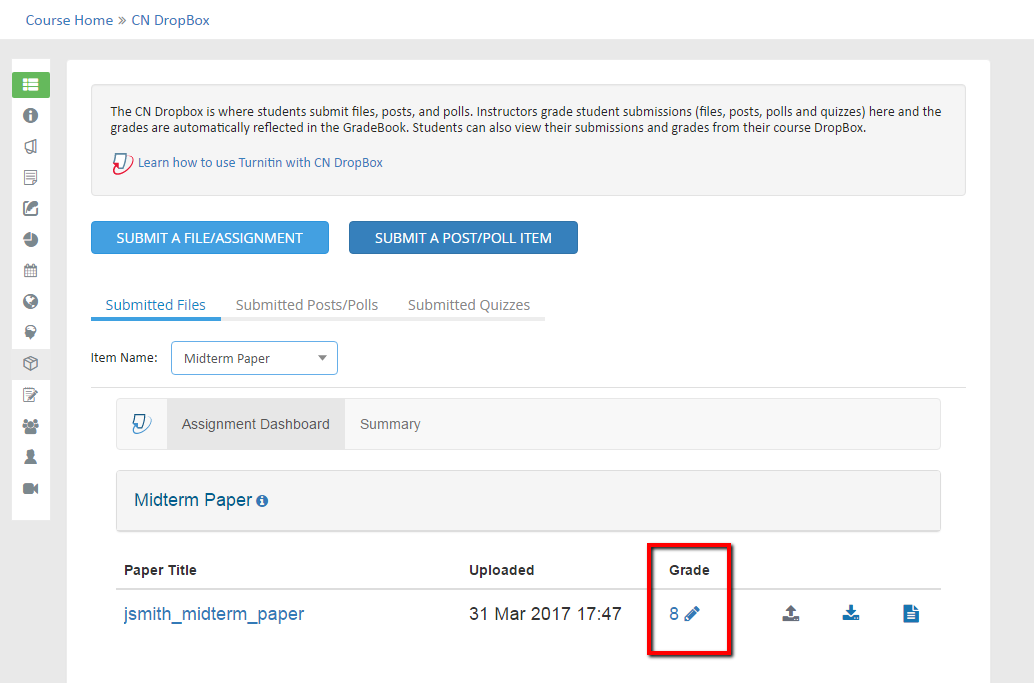
Task: Click the Item Name: label
Action: pos(124,358)
